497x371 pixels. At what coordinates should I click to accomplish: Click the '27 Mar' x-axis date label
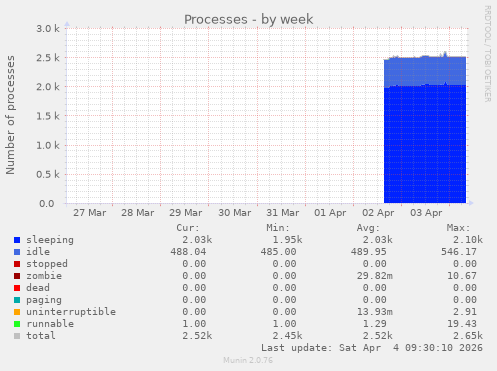90,213
